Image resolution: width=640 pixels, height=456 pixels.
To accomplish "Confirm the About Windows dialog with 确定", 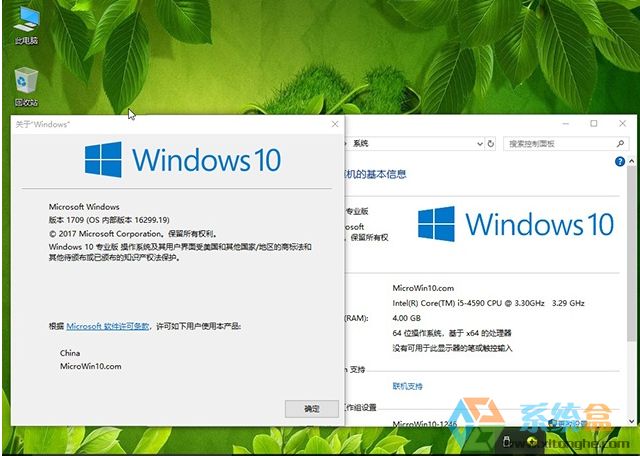I will tap(311, 409).
